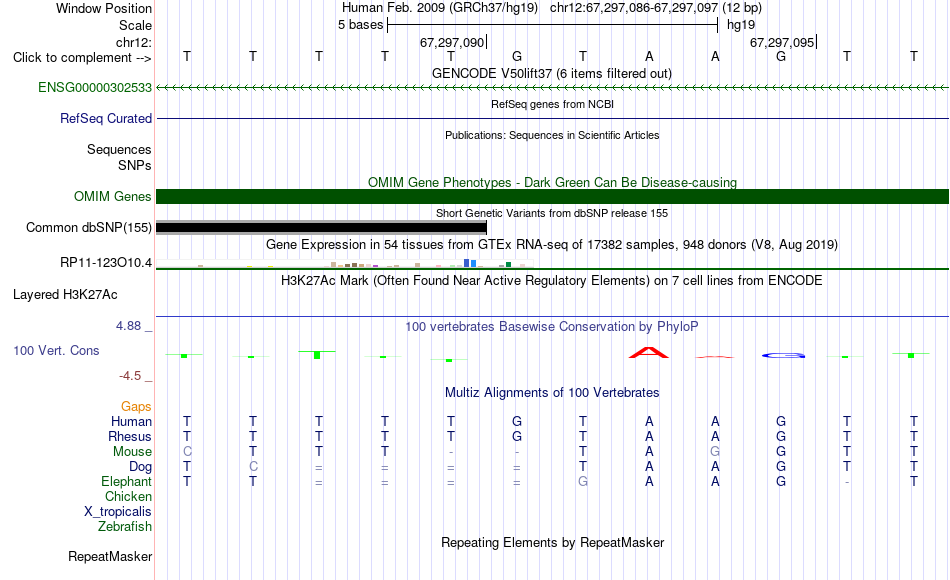The image size is (950, 580).
Task: Click the RefSeq genes from NCBI title
Action: pyautogui.click(x=552, y=104)
